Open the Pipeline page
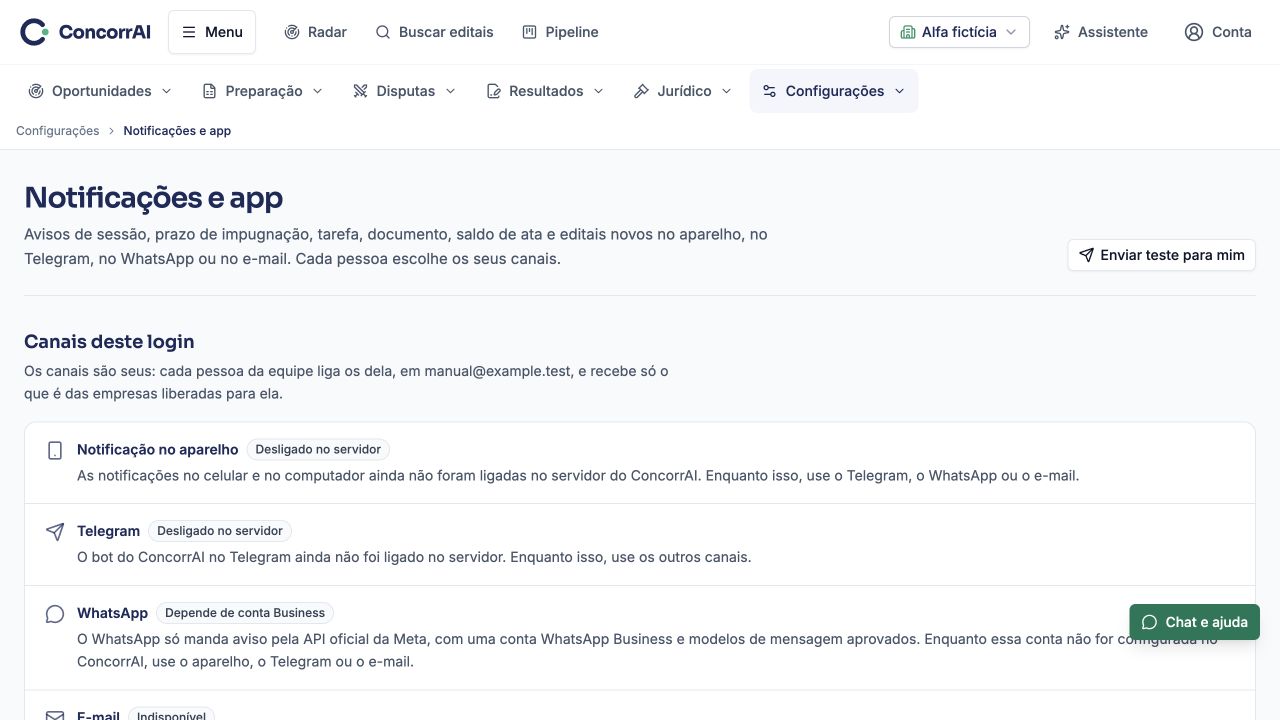The height and width of the screenshot is (720, 1280). pos(560,32)
